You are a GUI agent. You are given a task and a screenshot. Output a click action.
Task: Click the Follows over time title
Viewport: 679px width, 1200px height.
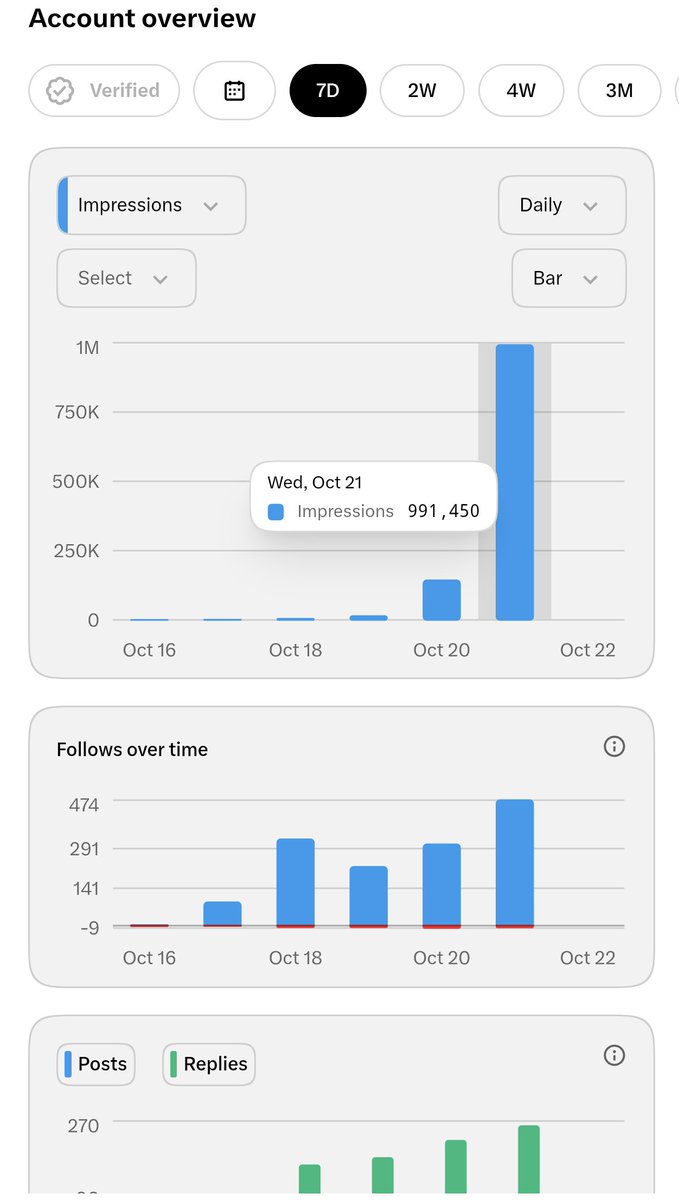click(132, 749)
